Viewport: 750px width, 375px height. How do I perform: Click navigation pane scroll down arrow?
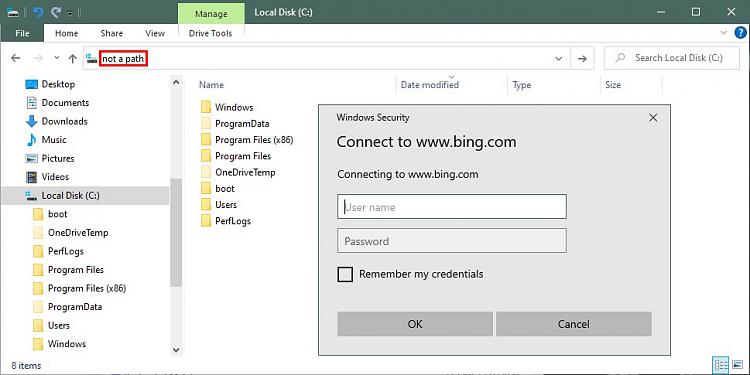pos(176,350)
